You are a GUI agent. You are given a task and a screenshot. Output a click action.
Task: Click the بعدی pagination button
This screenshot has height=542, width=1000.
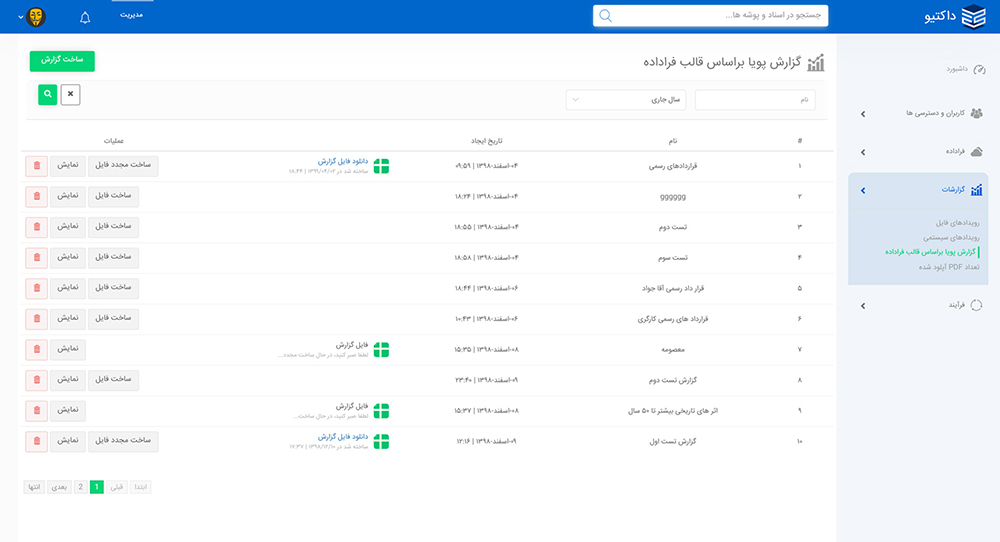(59, 487)
